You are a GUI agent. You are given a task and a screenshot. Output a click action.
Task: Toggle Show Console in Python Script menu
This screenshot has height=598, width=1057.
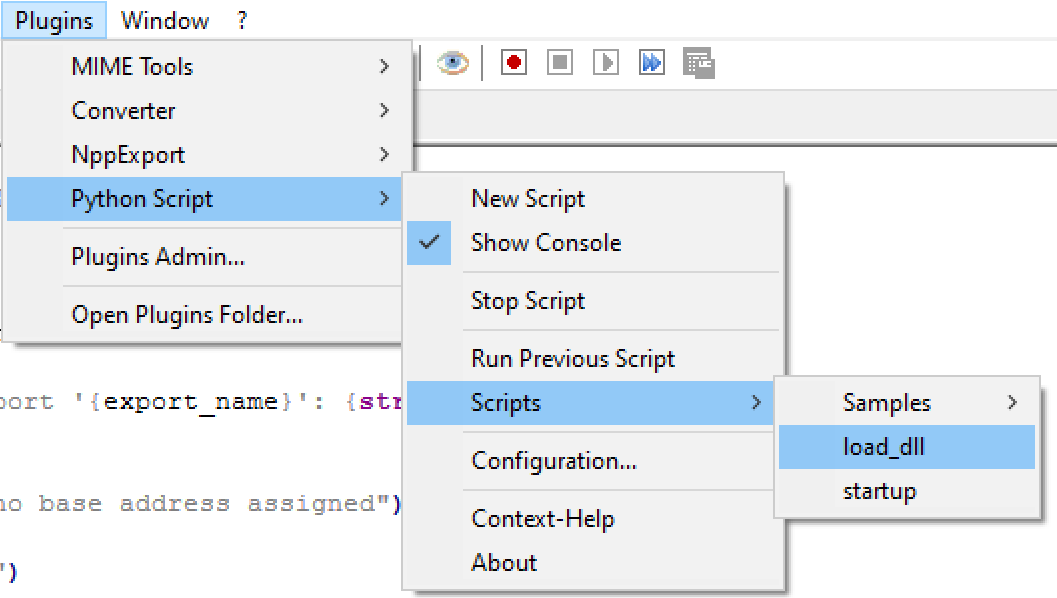click(x=545, y=242)
